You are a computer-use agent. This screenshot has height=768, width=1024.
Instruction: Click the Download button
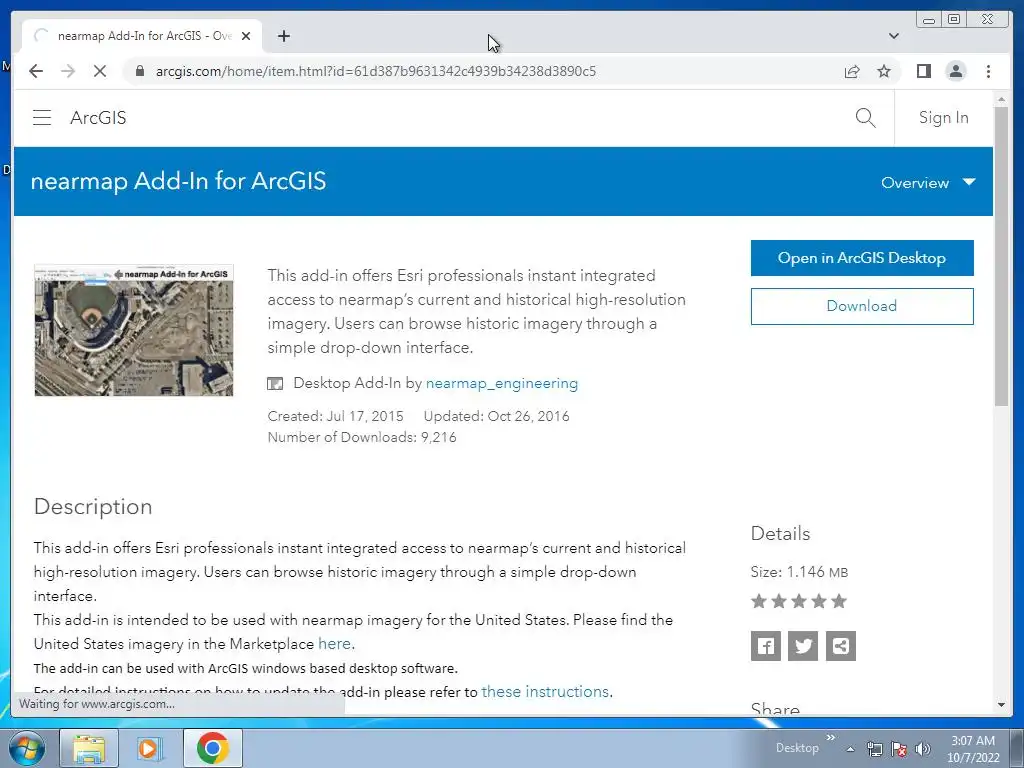click(862, 306)
